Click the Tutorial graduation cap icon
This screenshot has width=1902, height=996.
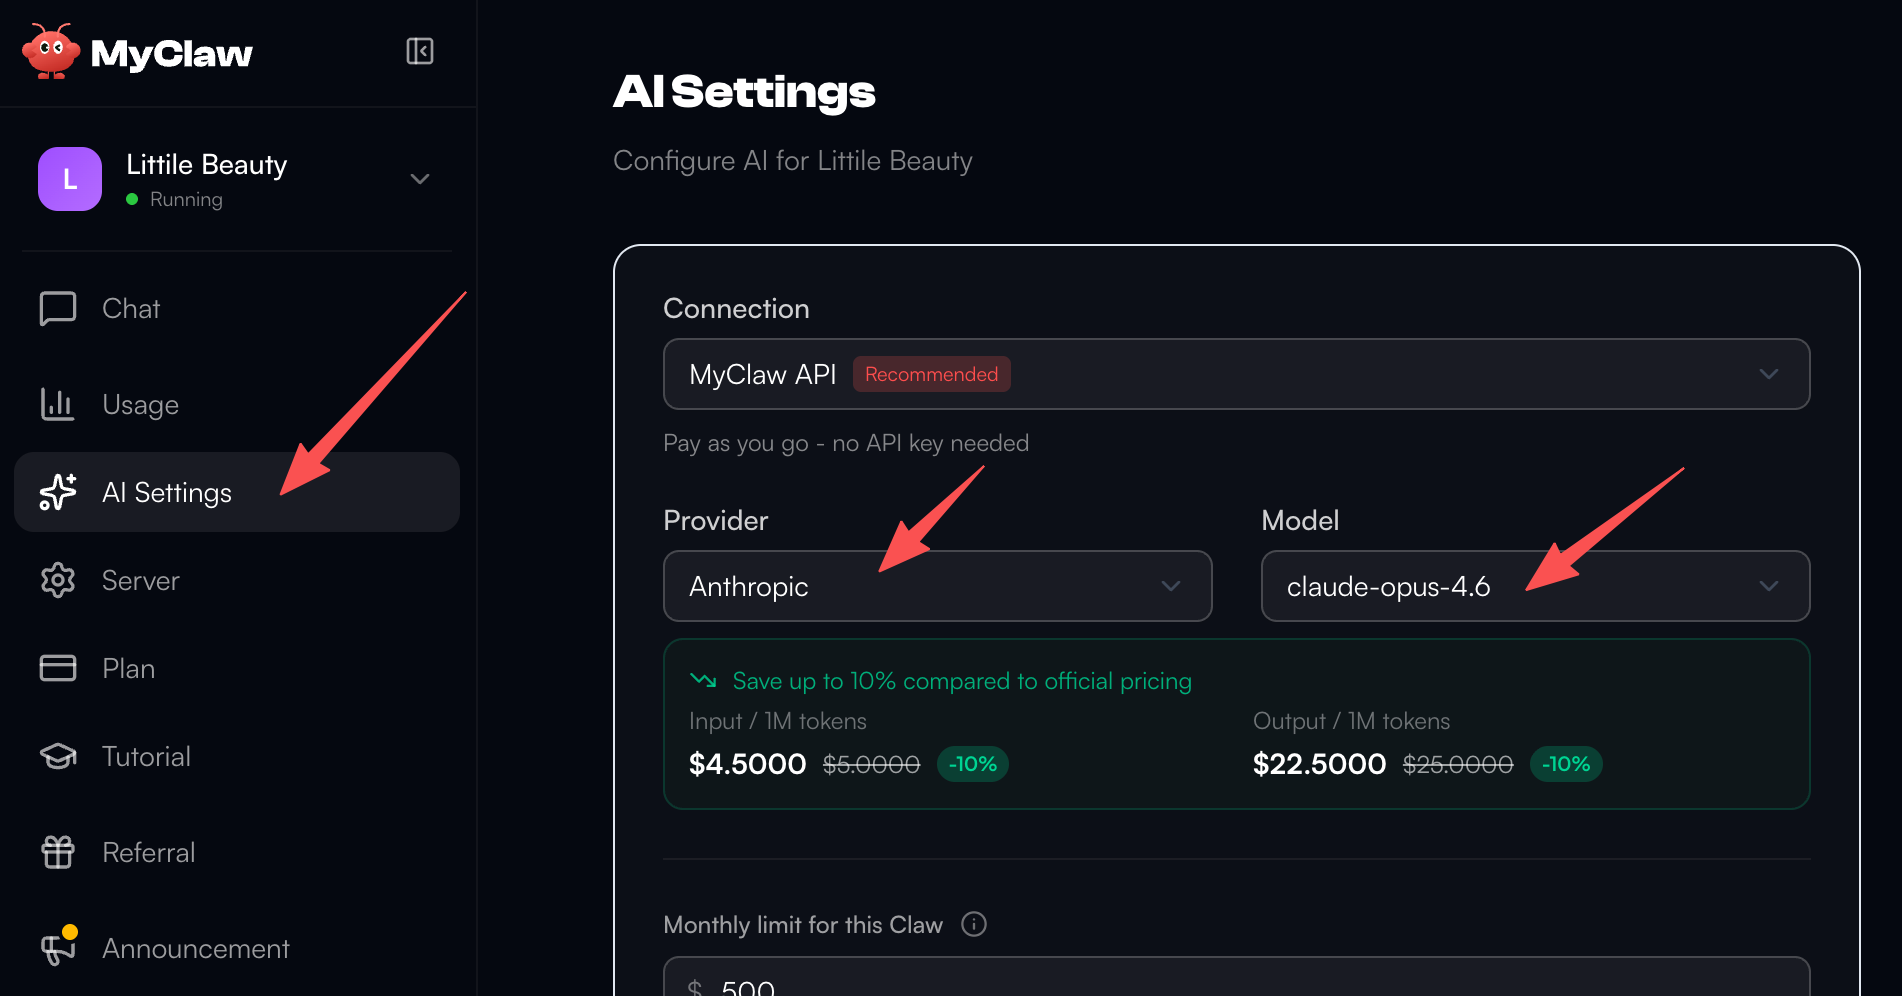pyautogui.click(x=58, y=757)
